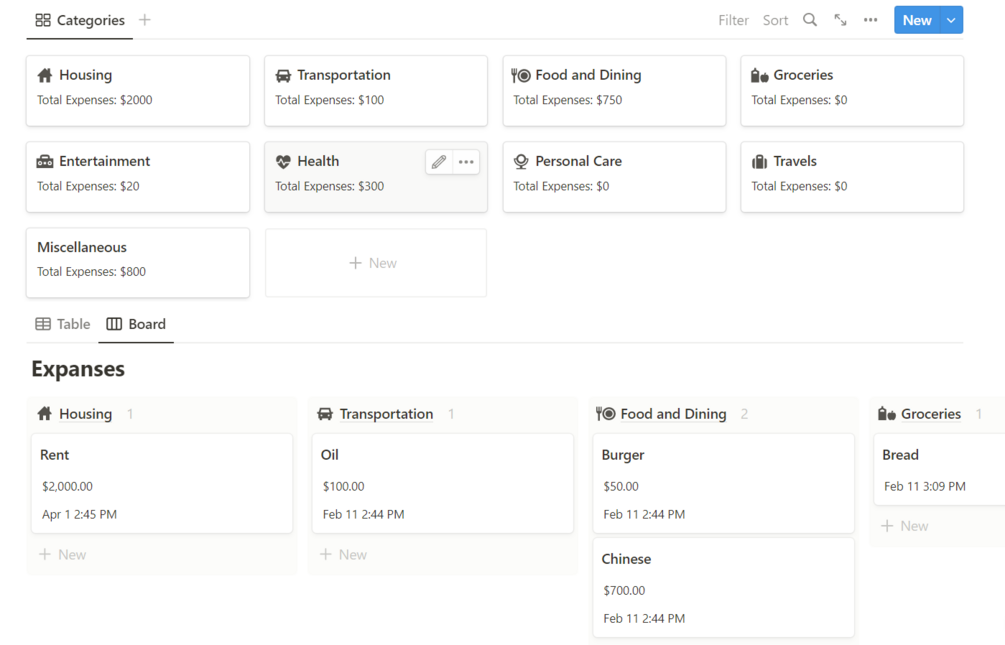Click the Personal Care icon

tap(522, 160)
